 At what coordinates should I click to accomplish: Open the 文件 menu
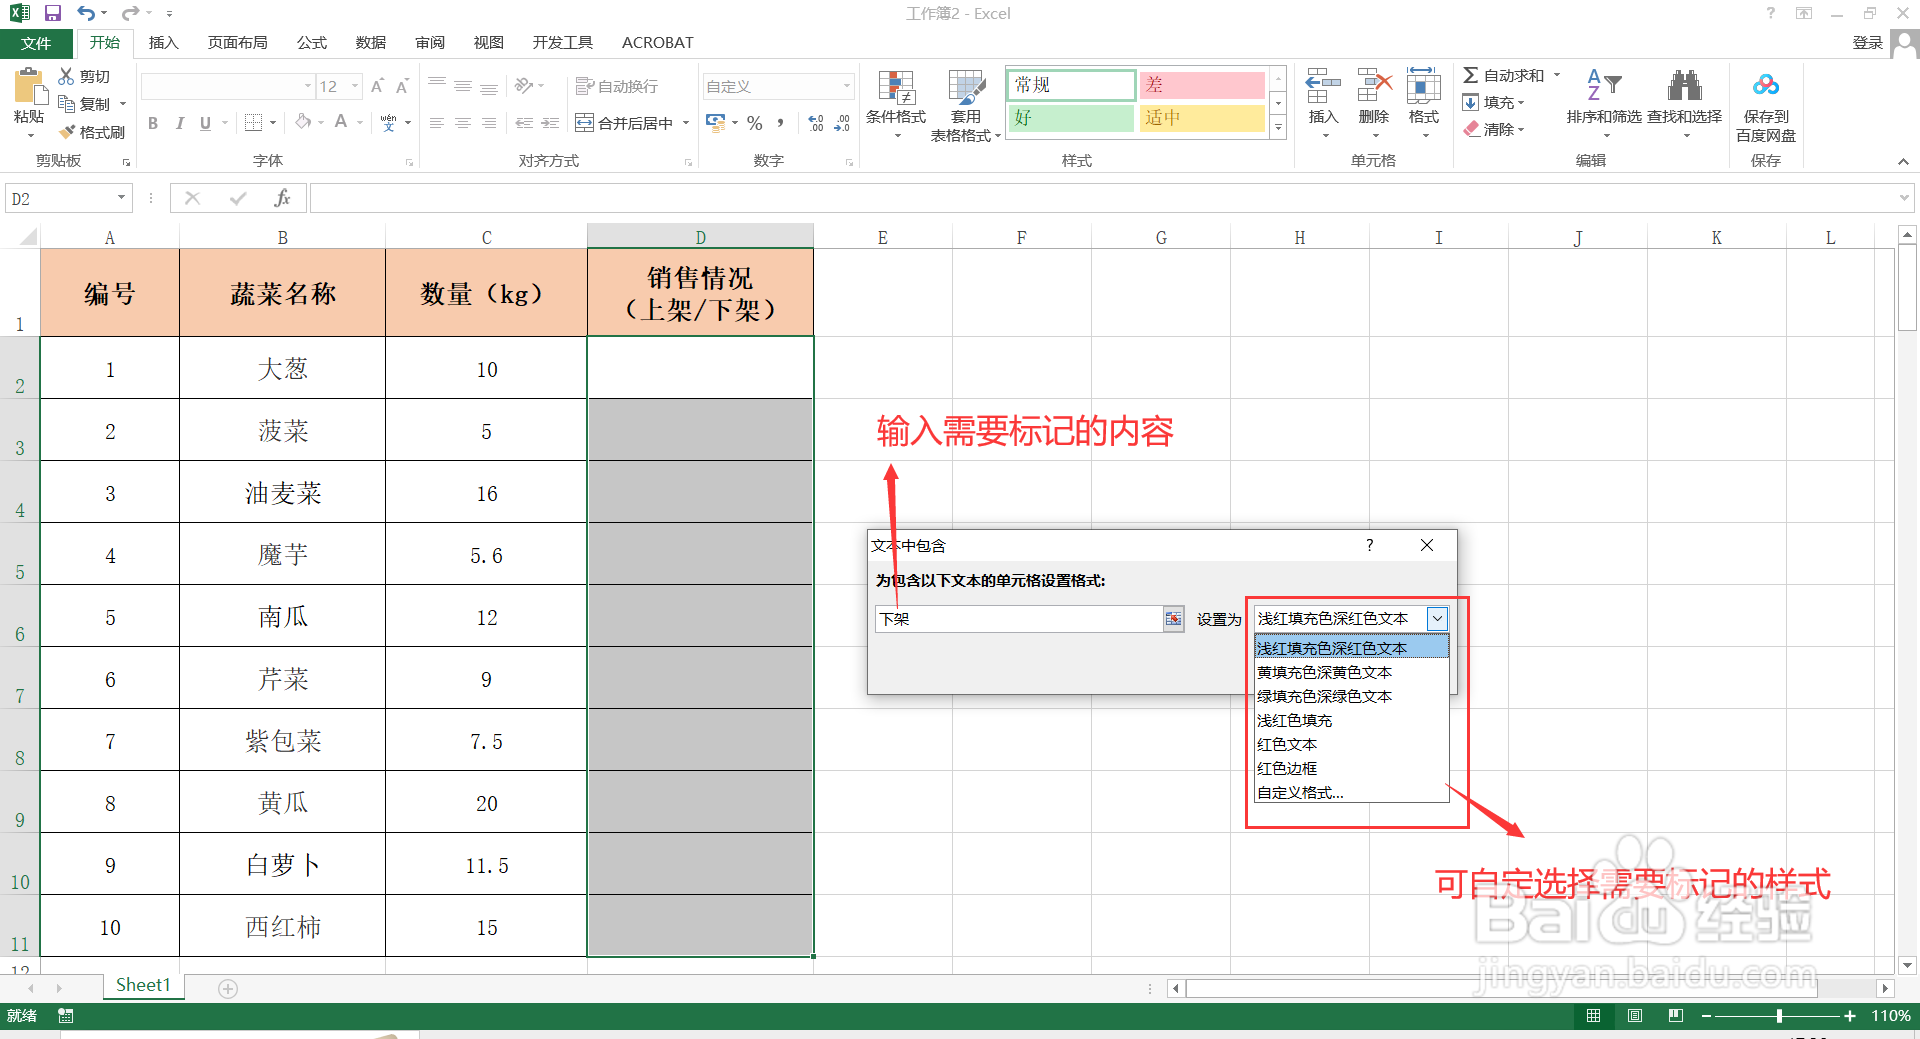(36, 42)
